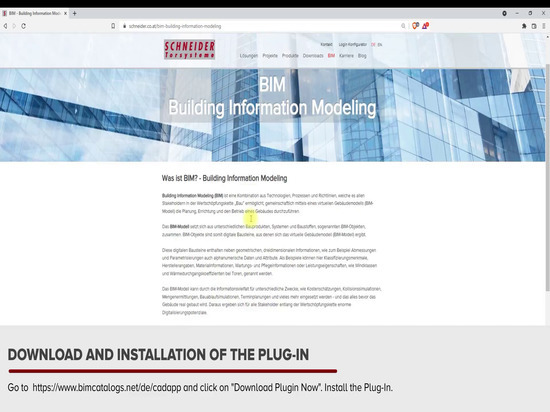Open the Kontakt link

point(326,45)
